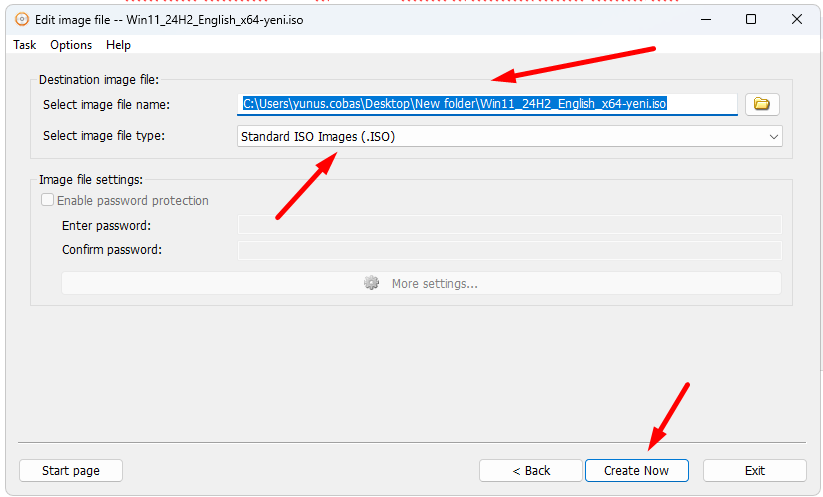Open the Help menu

(118, 45)
